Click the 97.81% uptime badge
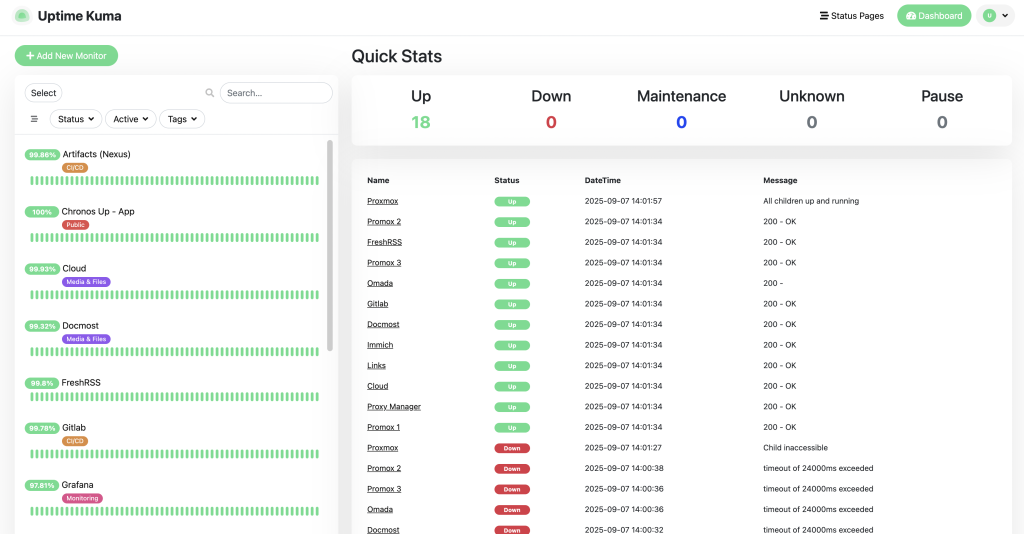Screen dimensions: 1024x534 click(x=42, y=486)
